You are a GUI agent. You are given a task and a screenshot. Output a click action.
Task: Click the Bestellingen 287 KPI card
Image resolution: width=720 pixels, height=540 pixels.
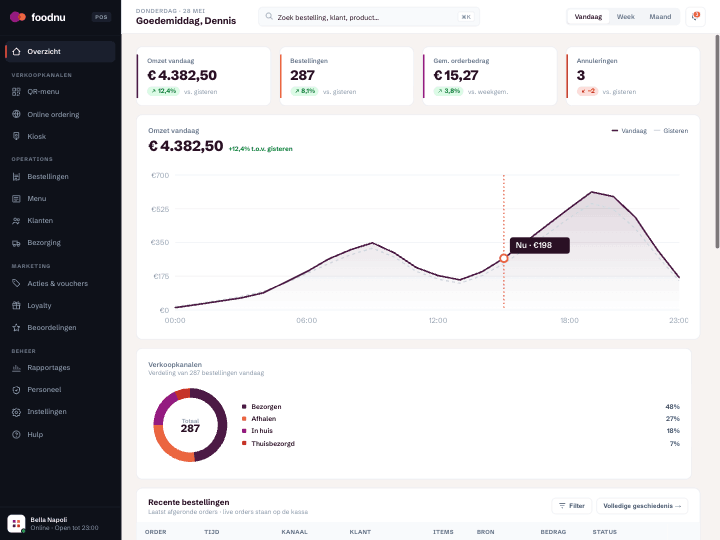347,76
